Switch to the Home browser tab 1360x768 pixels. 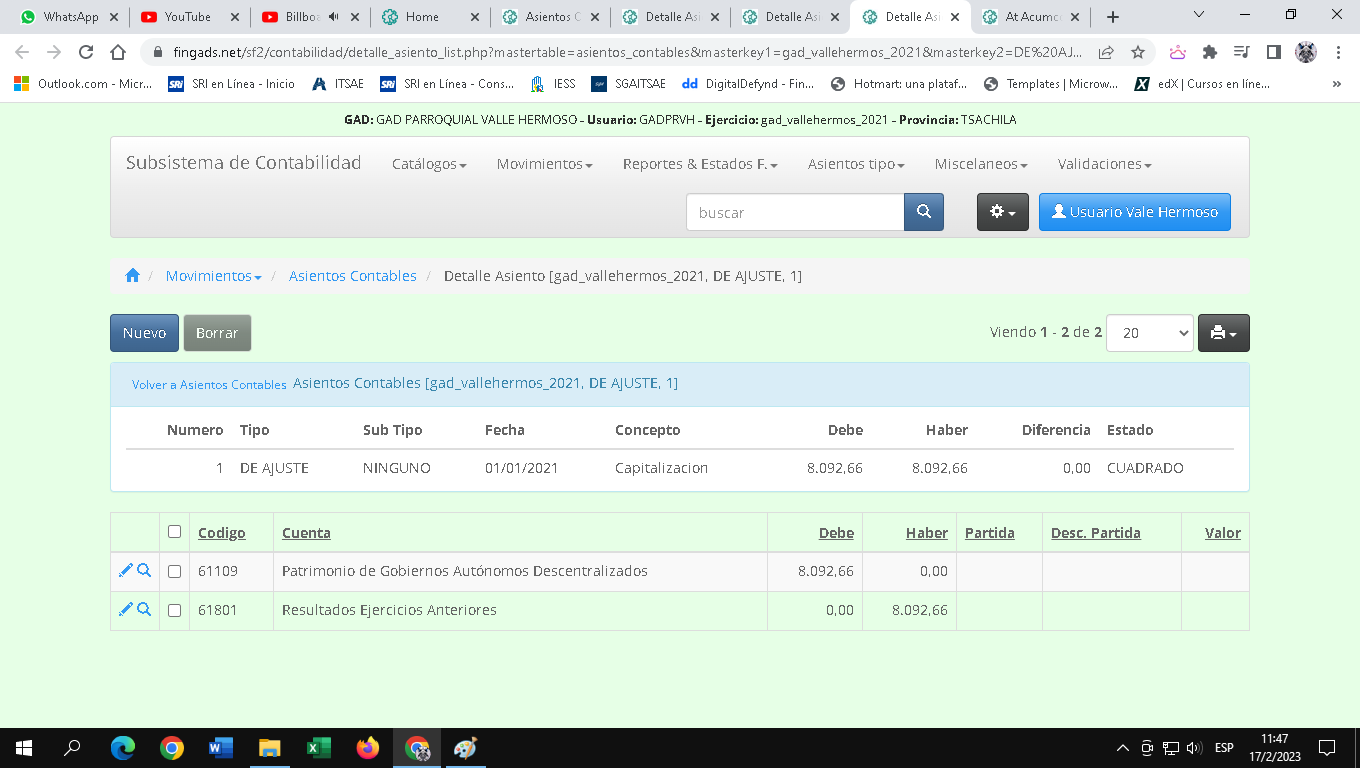click(422, 17)
